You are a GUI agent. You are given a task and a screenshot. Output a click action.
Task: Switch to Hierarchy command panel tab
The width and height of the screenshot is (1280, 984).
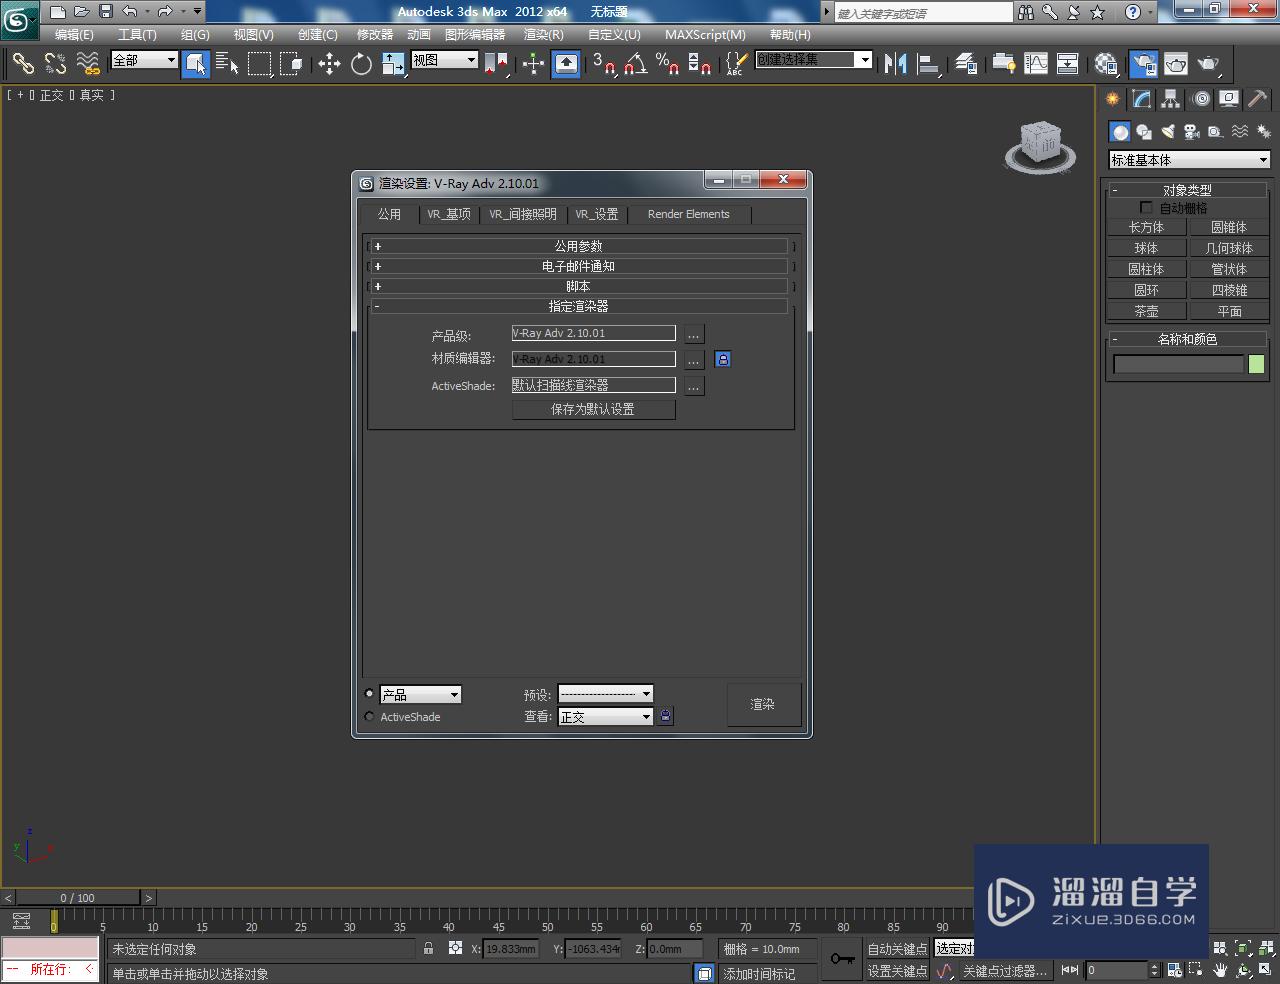pos(1170,99)
